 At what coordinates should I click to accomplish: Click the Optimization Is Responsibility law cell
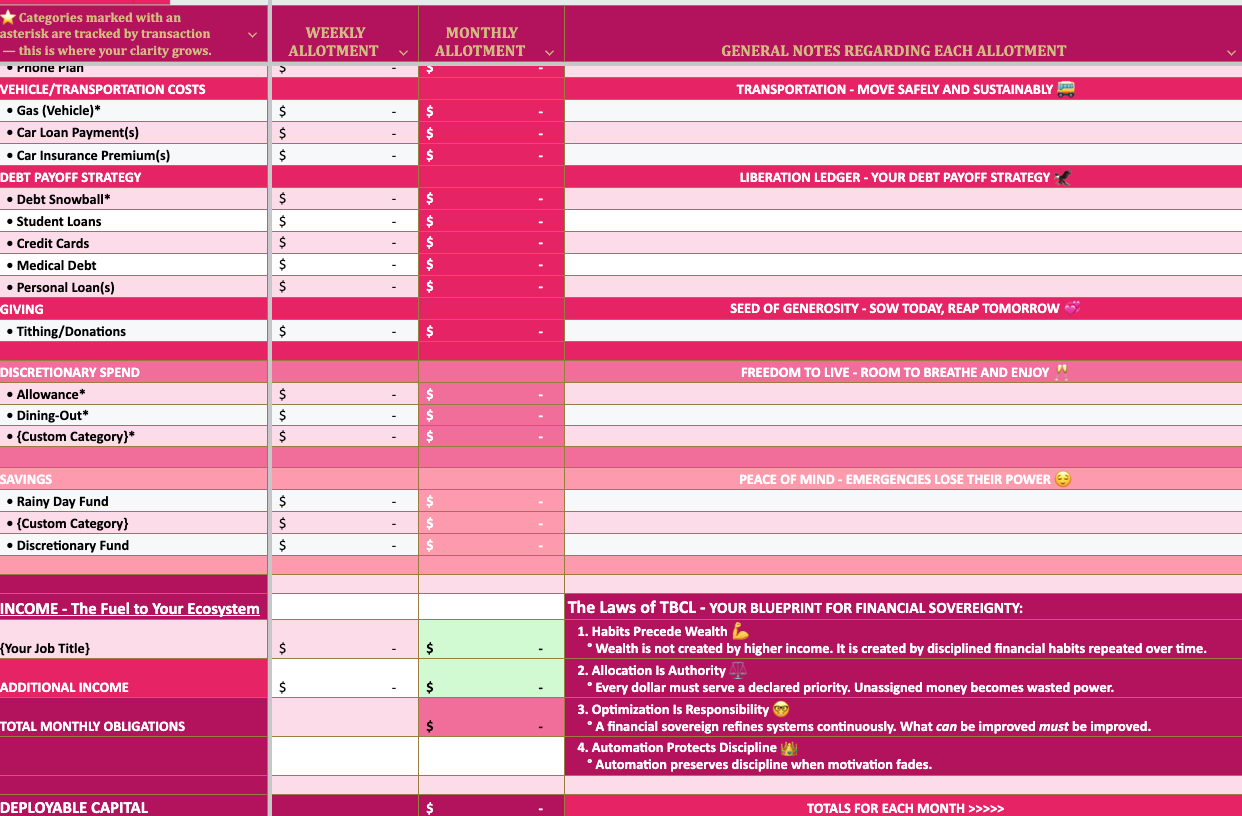(x=904, y=718)
